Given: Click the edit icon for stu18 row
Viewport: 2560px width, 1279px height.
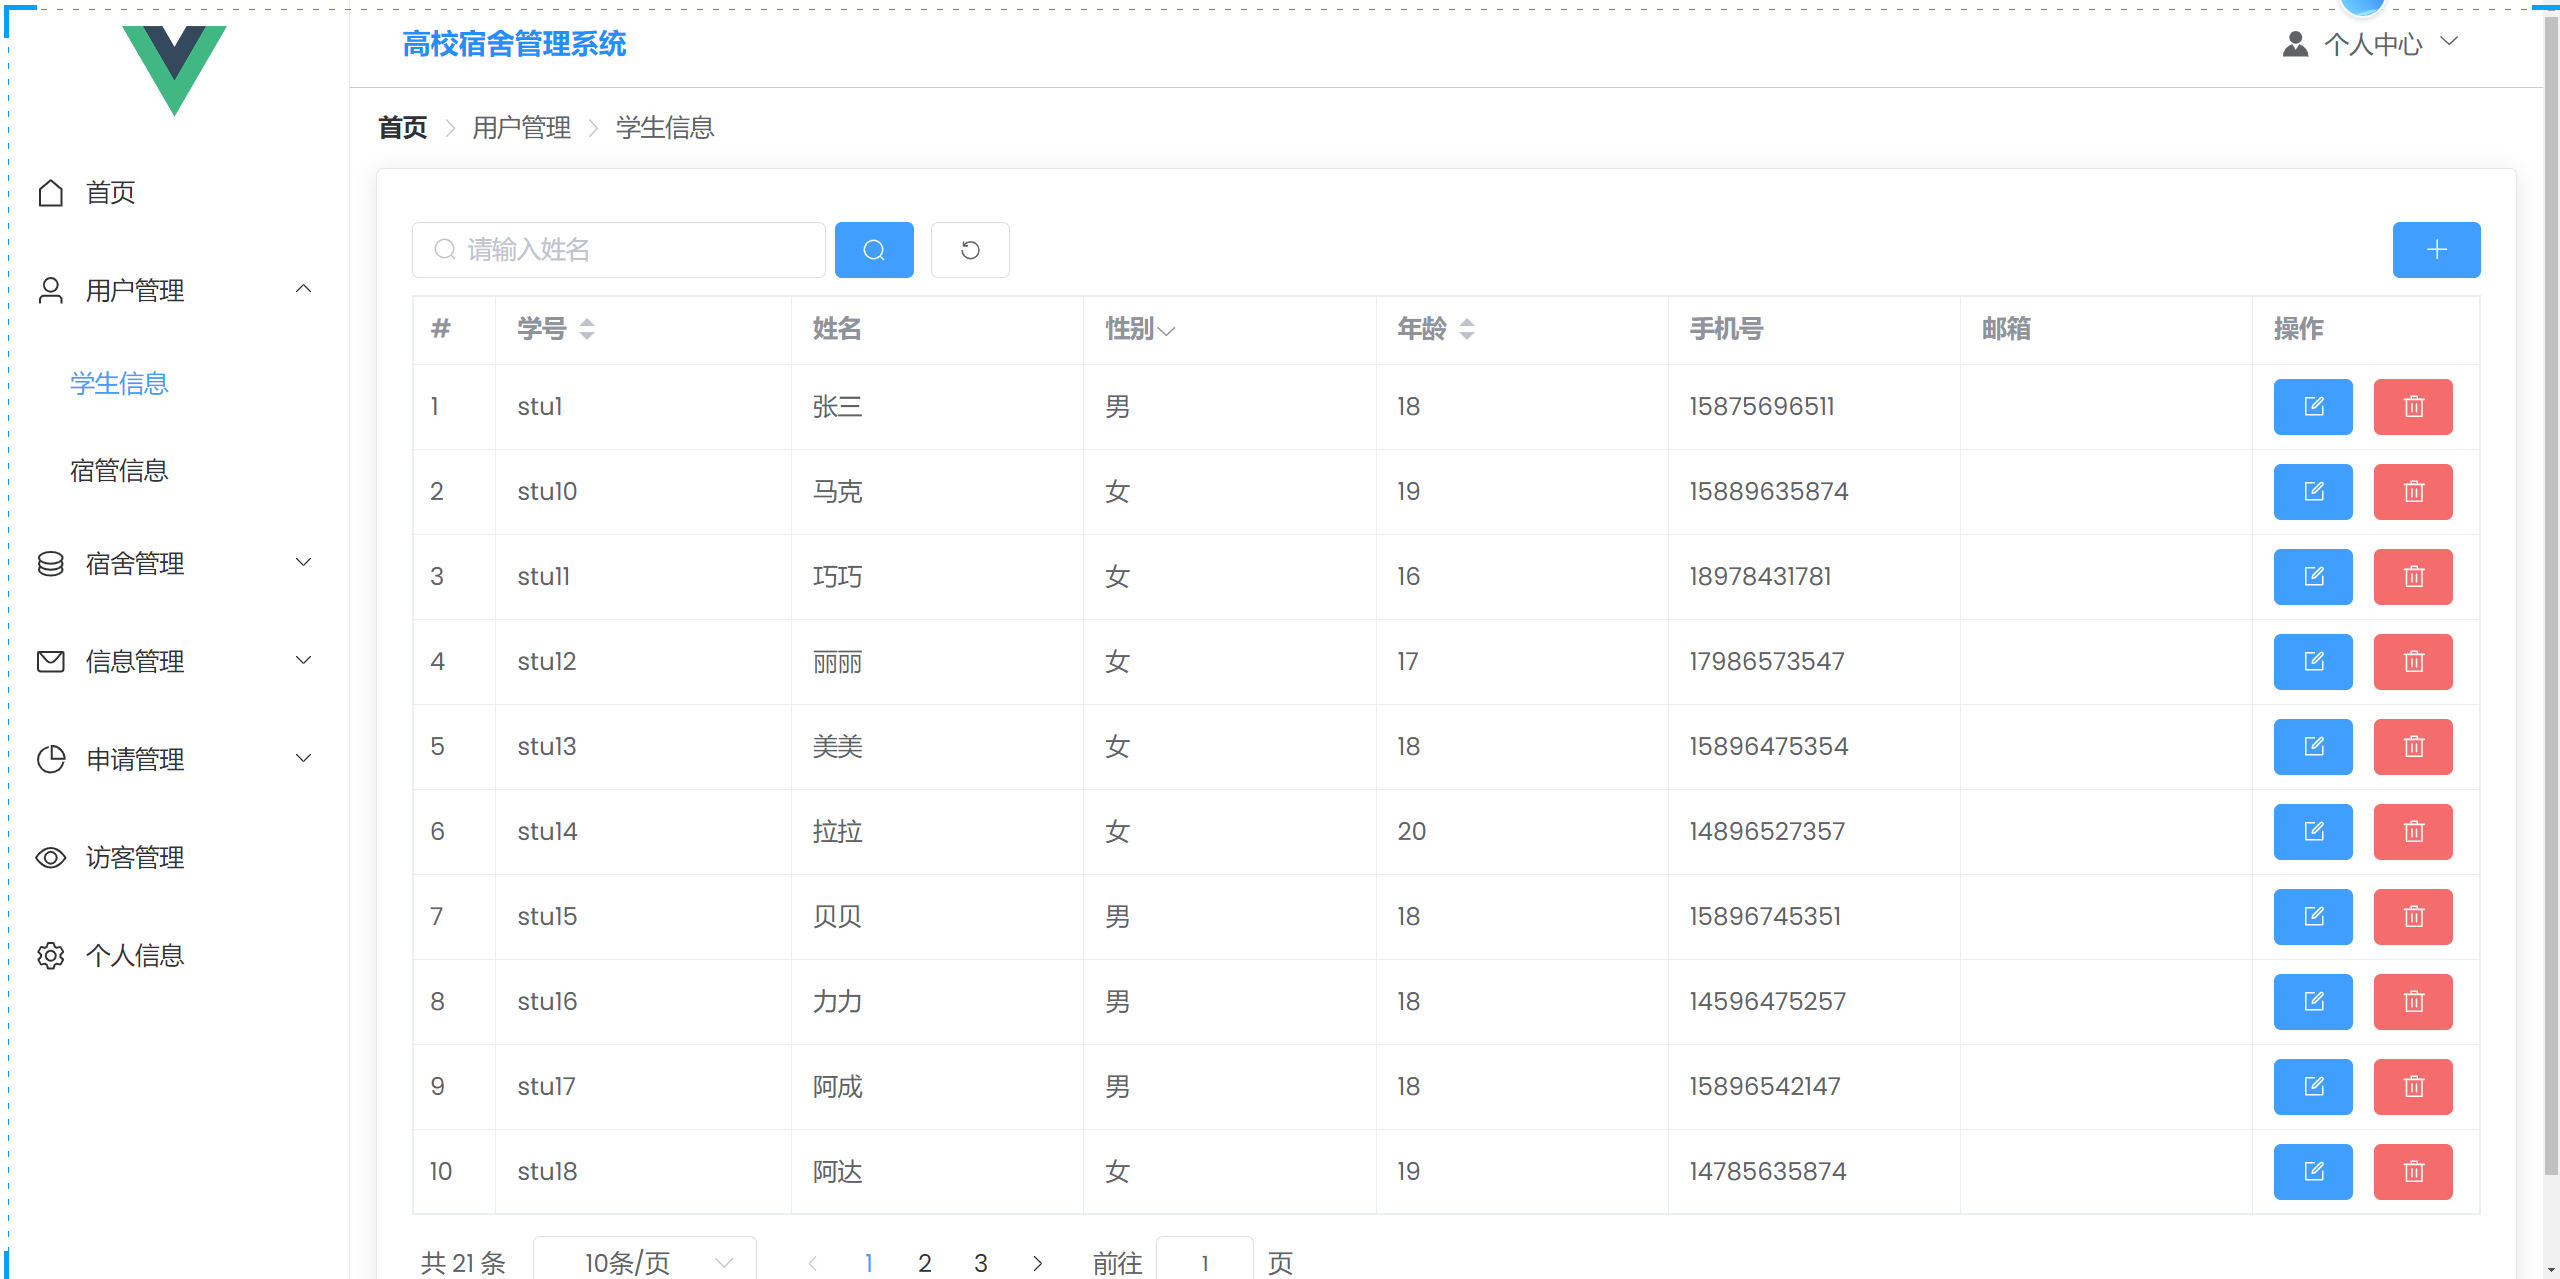Looking at the screenshot, I should coord(2313,1171).
